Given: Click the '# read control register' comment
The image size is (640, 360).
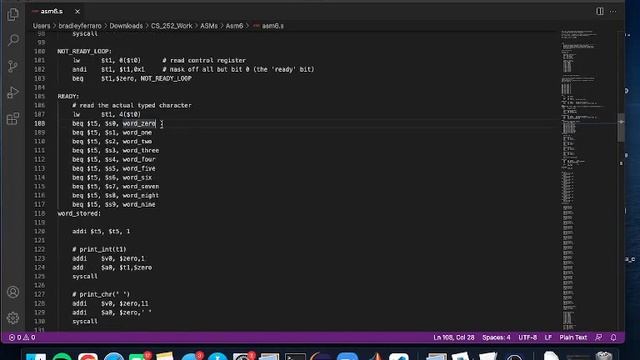Looking at the screenshot, I should (x=204, y=60).
